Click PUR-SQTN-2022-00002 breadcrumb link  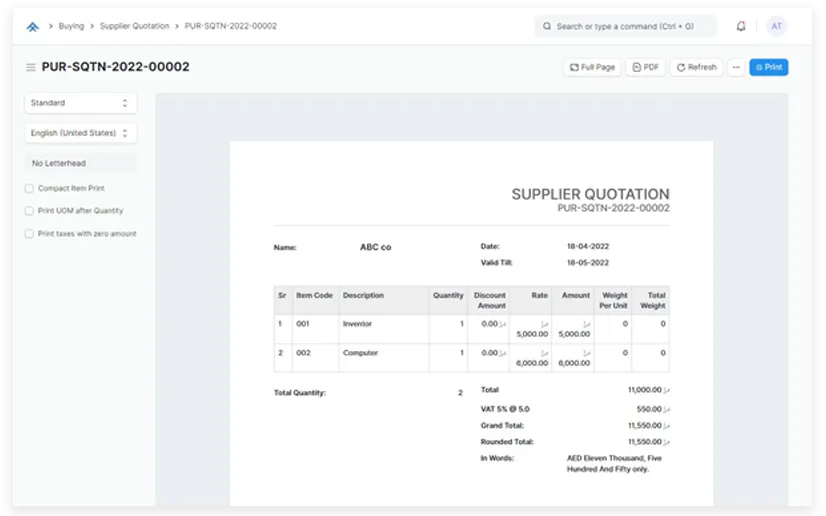[231, 26]
